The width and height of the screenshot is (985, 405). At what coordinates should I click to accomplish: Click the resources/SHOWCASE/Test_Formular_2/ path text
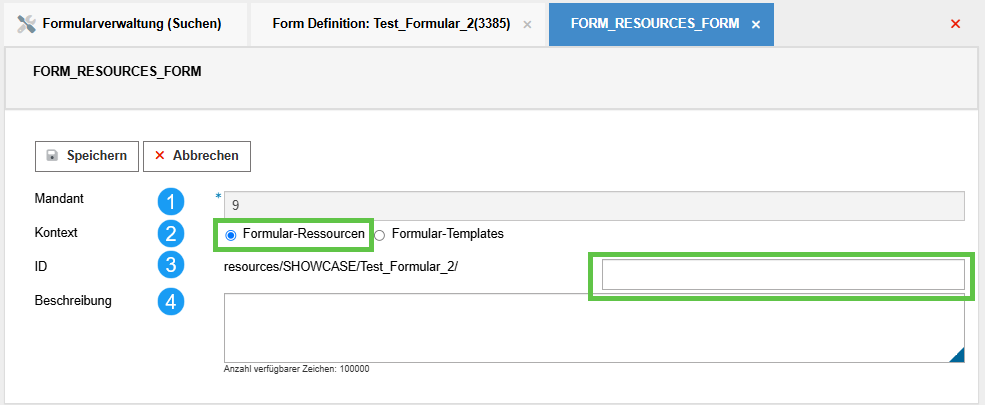click(341, 267)
